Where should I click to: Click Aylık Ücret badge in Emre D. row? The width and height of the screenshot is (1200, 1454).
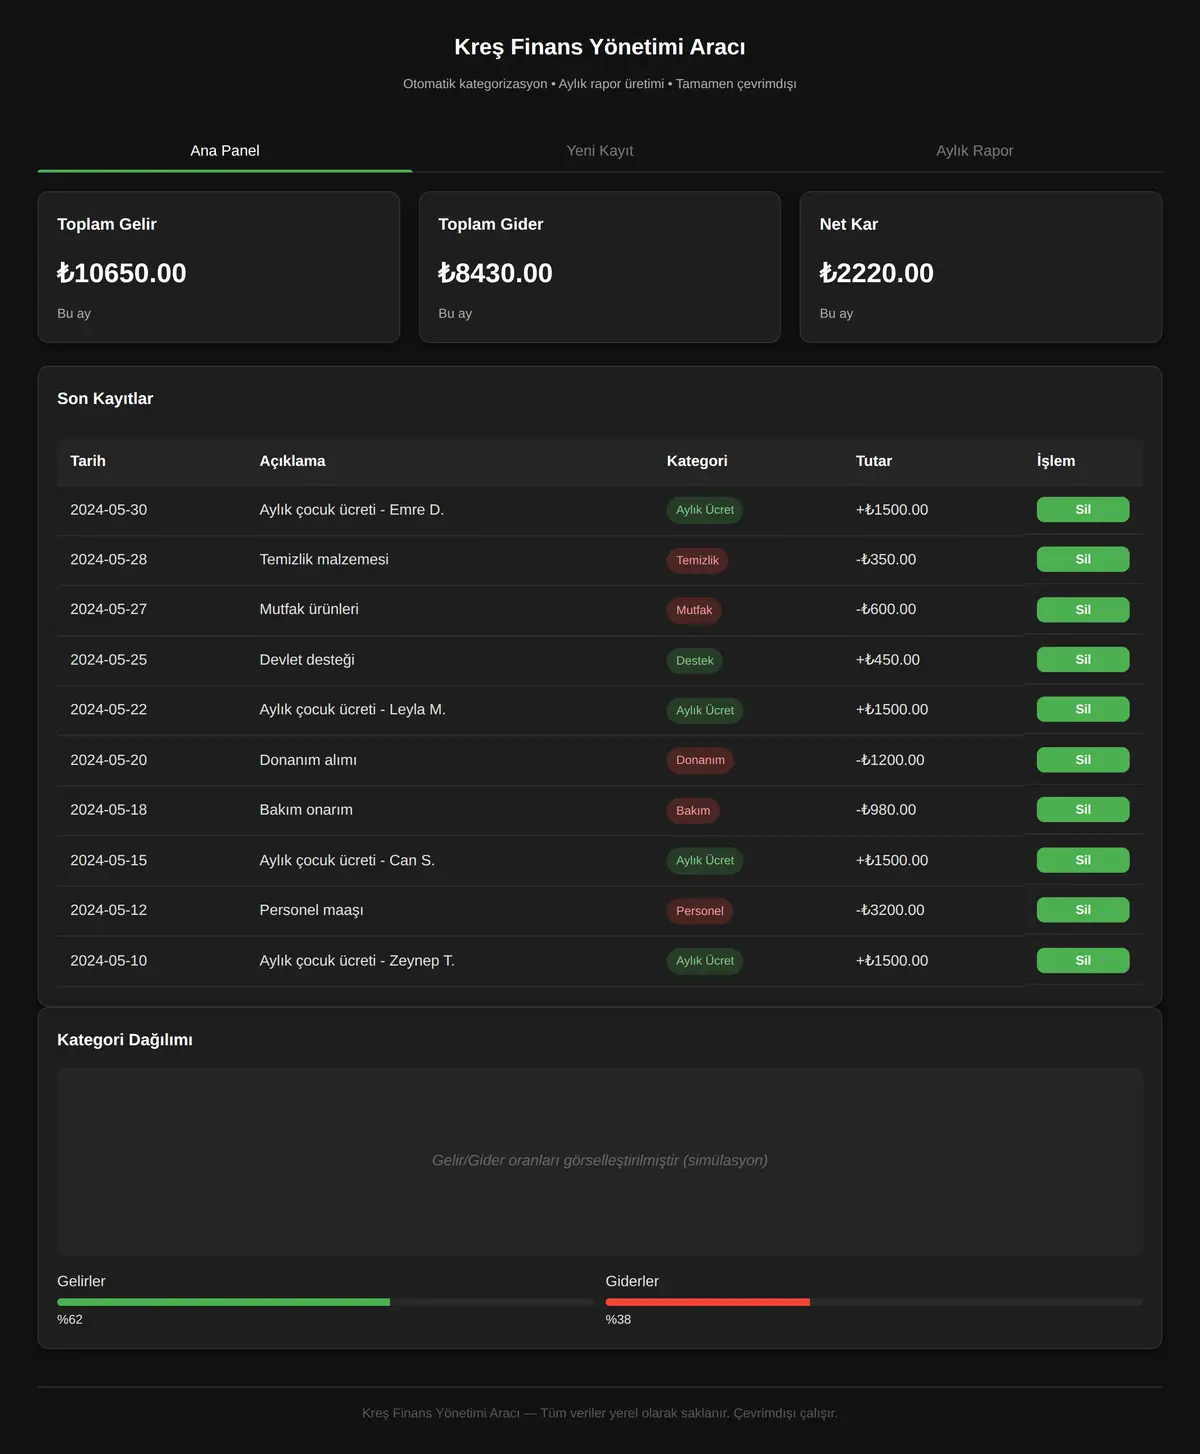(705, 510)
